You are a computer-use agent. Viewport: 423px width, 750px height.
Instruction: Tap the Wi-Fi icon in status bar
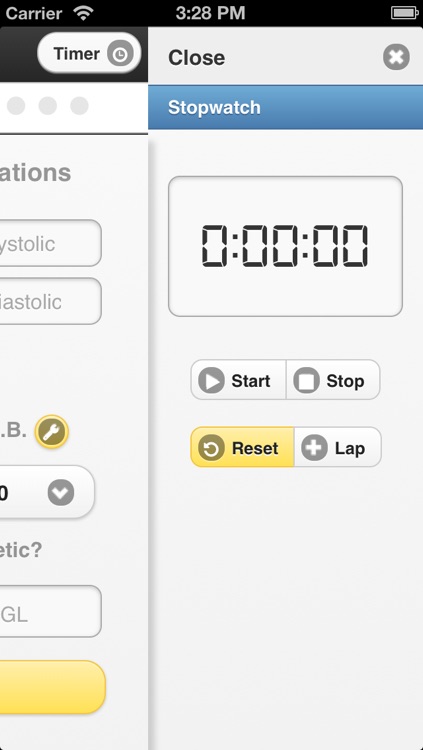point(83,13)
